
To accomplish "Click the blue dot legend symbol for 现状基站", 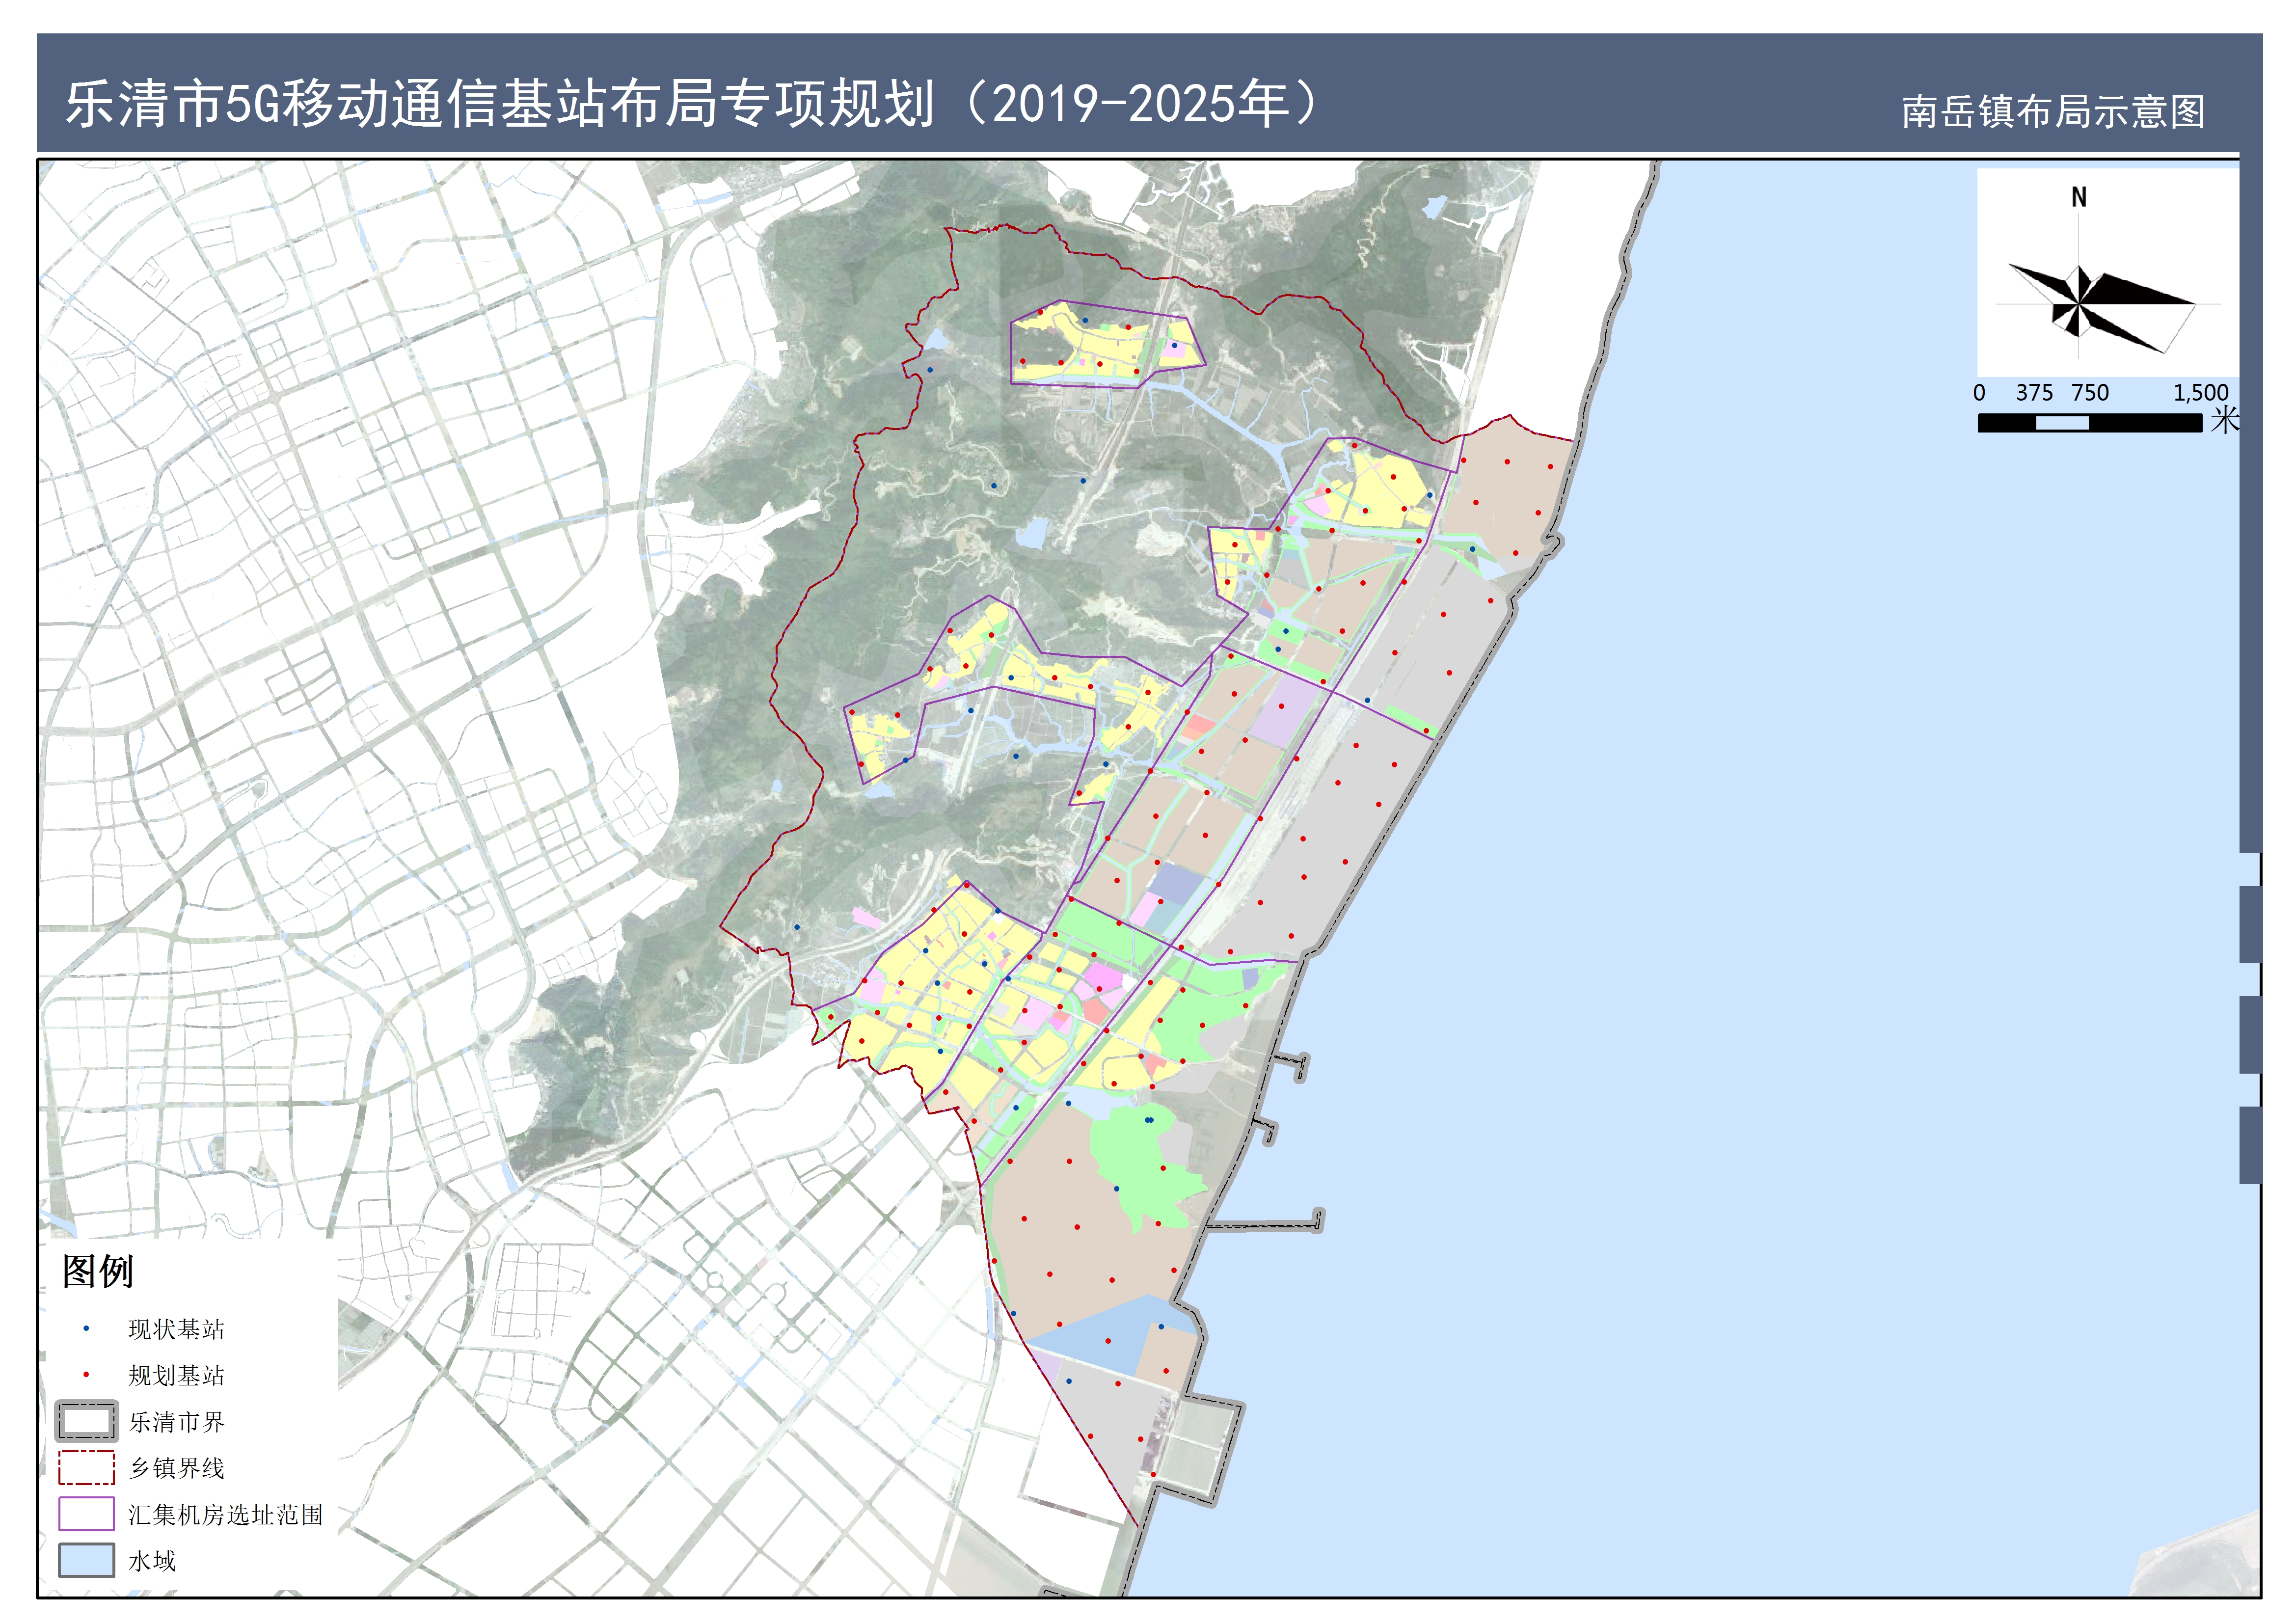I will pos(86,1329).
